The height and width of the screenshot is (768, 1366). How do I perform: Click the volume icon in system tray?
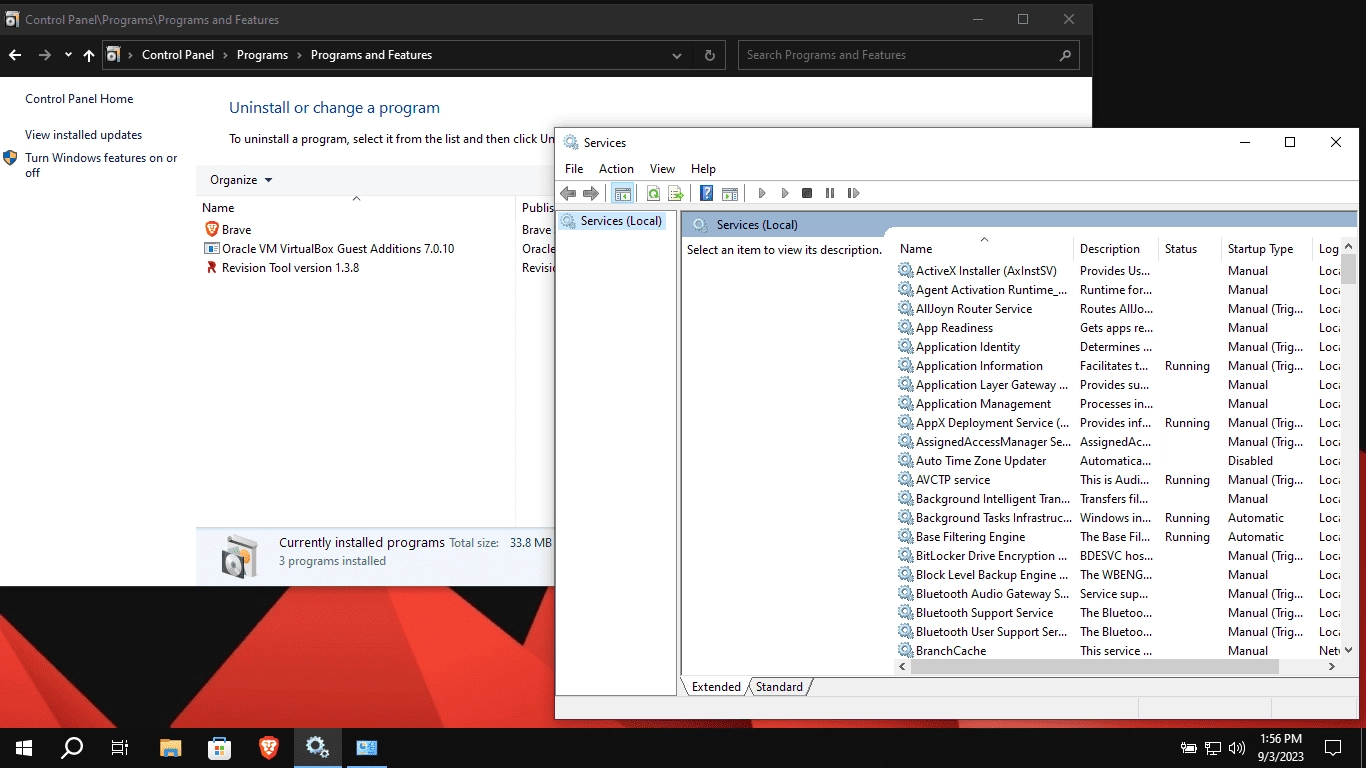(1237, 747)
